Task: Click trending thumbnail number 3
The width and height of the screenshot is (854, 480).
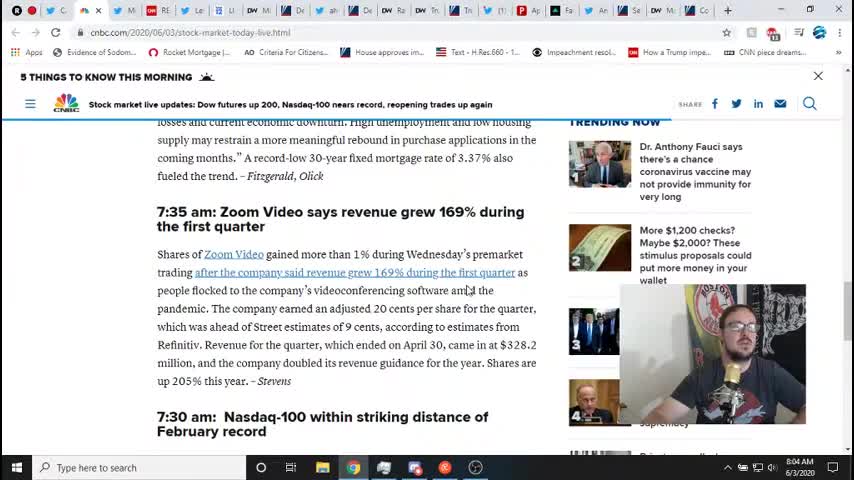Action: pos(594,331)
